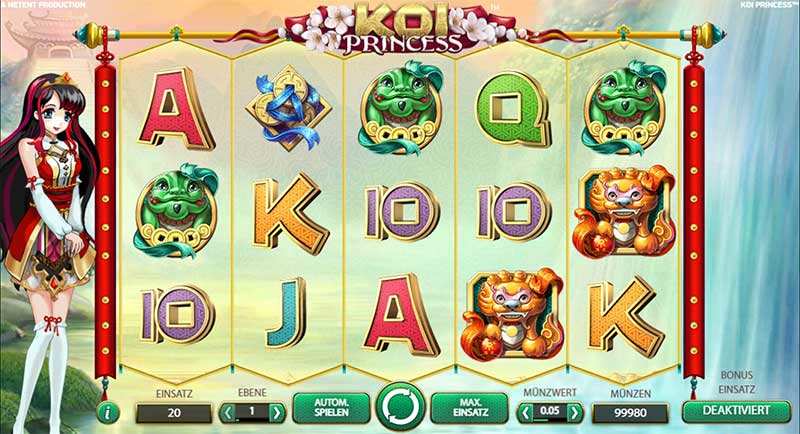The height and width of the screenshot is (434, 800).
Task: Click the blue ribbon coins symbol
Action: click(288, 108)
